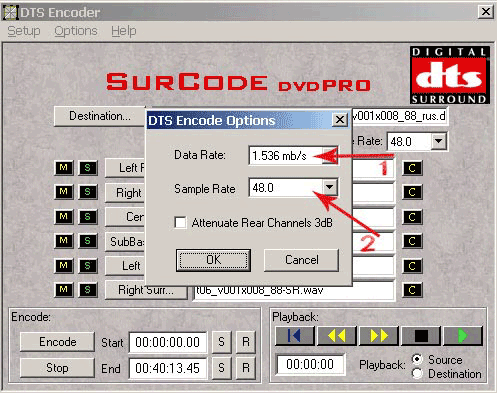Click the End time field 00:40:13.45
The width and height of the screenshot is (497, 393).
pos(168,368)
